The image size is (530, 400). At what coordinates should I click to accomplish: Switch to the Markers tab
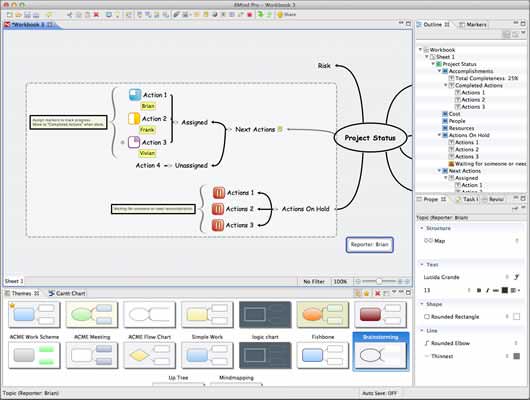(473, 25)
